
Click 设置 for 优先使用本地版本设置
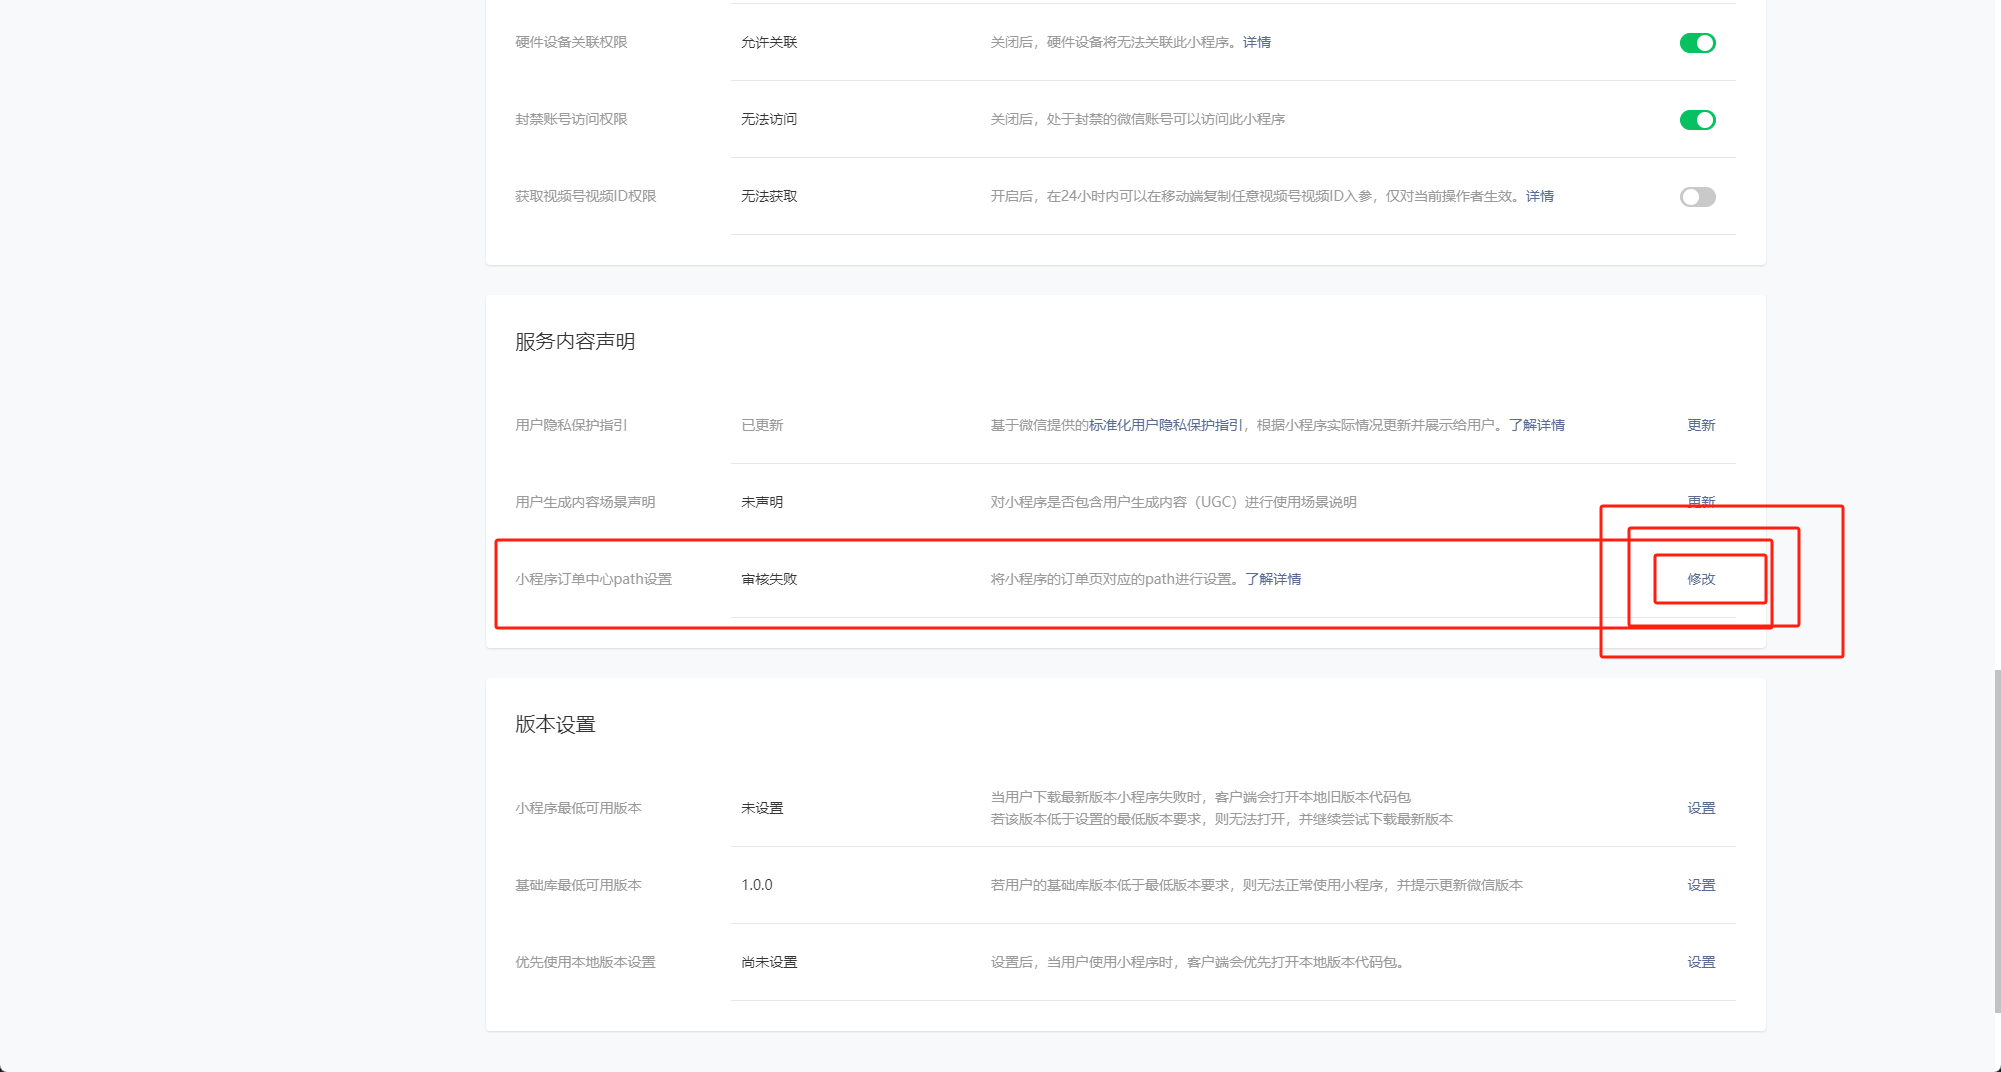tap(1701, 962)
